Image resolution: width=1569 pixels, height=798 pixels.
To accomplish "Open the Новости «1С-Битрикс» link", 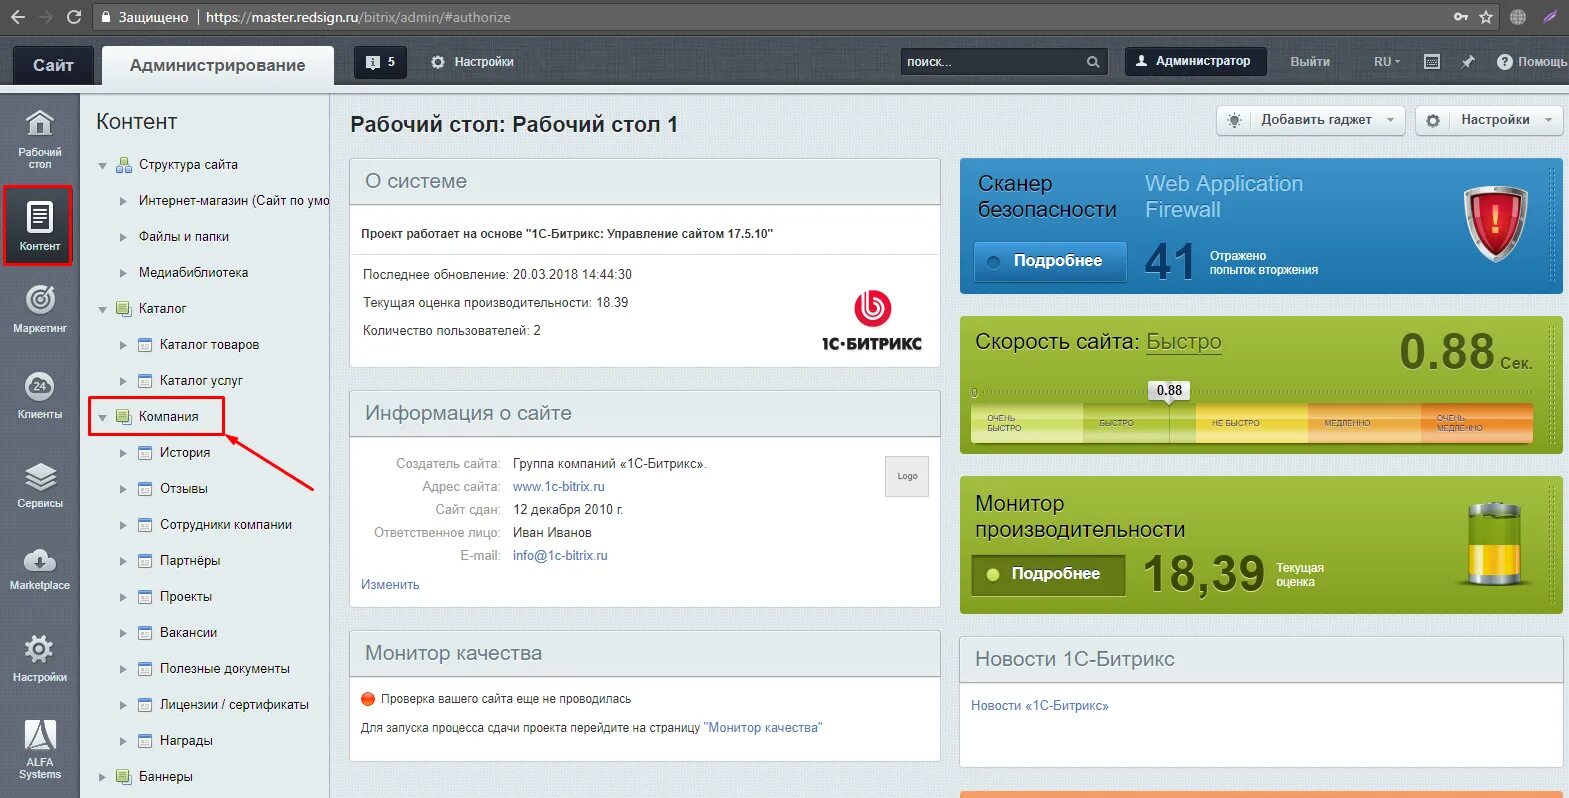I will click(1040, 706).
